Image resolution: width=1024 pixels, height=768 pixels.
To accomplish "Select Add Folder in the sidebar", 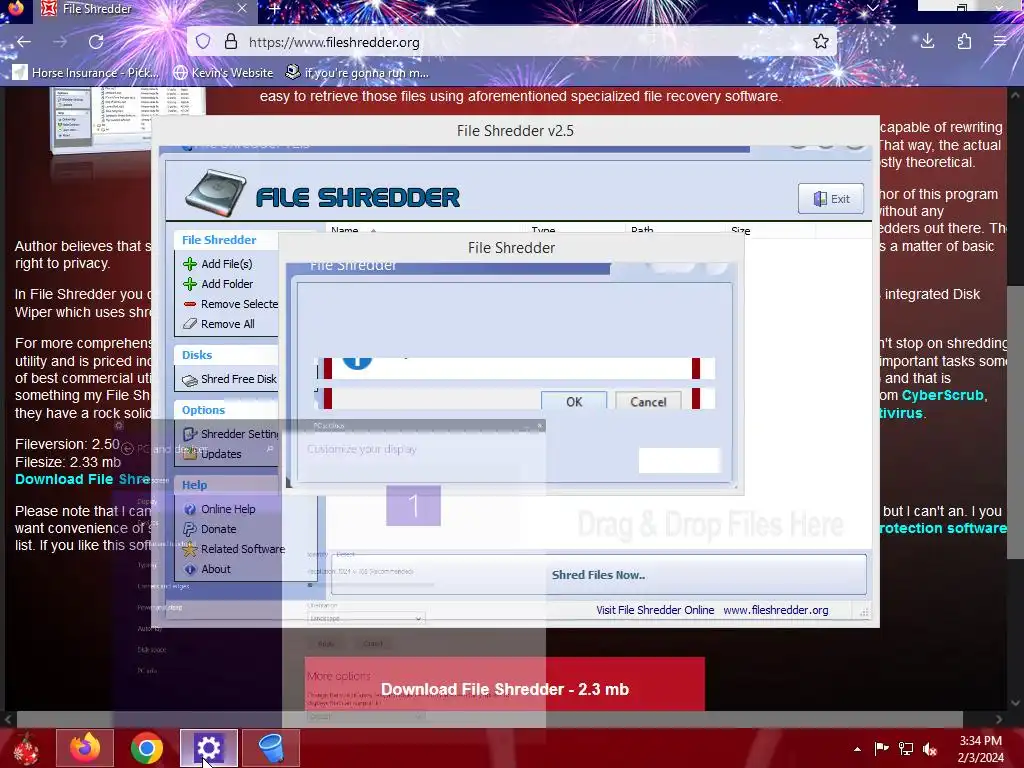I will (227, 283).
